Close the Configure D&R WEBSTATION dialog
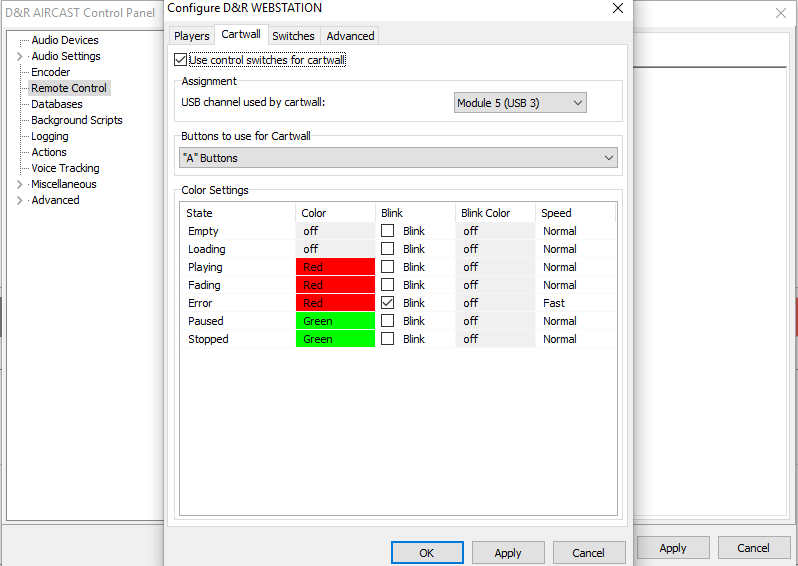The image size is (798, 566). [x=616, y=8]
